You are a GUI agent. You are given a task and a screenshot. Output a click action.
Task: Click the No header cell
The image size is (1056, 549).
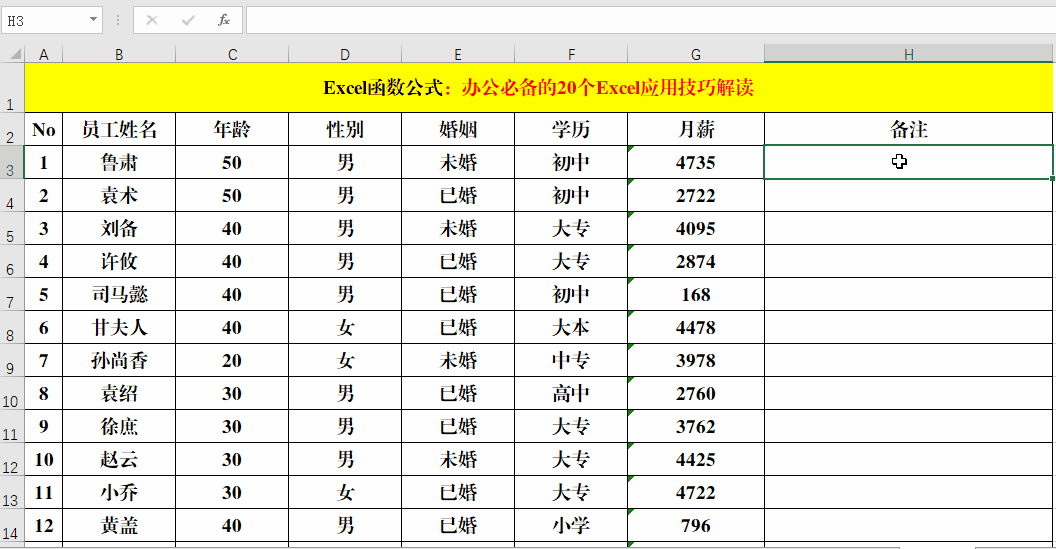click(44, 129)
